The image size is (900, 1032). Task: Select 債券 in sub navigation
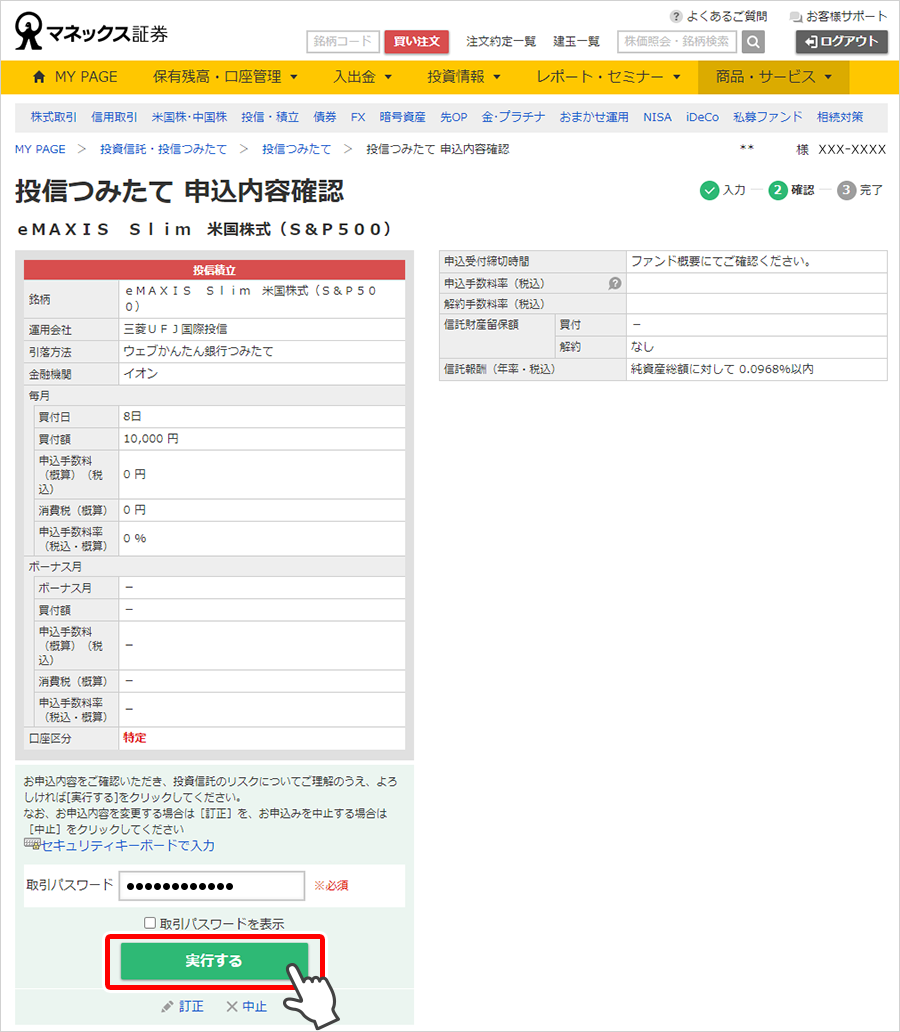pos(325,117)
